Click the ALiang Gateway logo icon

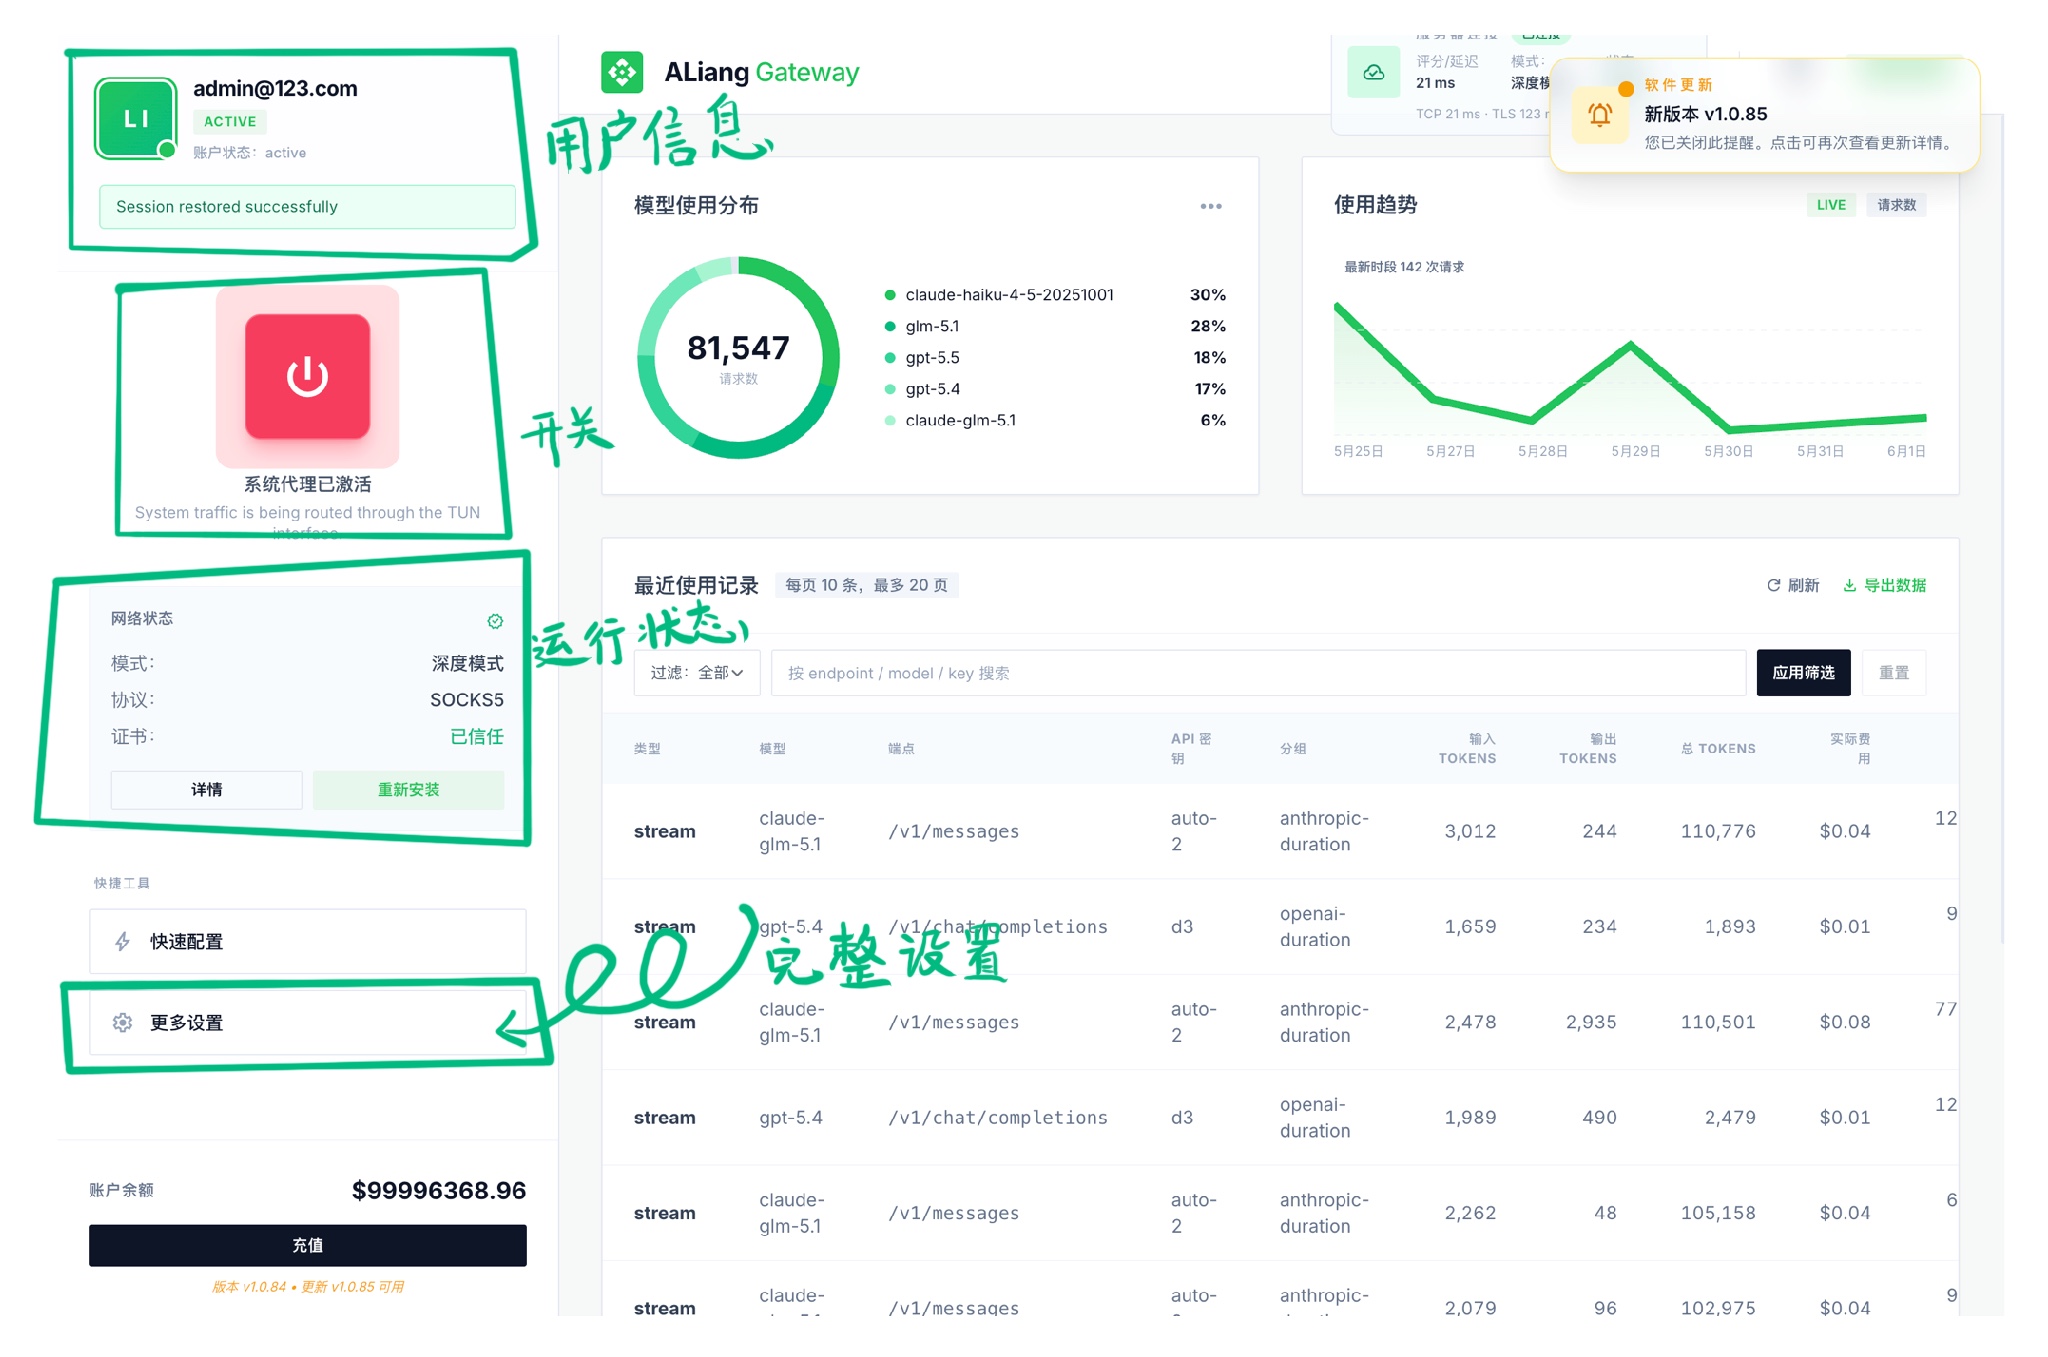pyautogui.click(x=622, y=72)
